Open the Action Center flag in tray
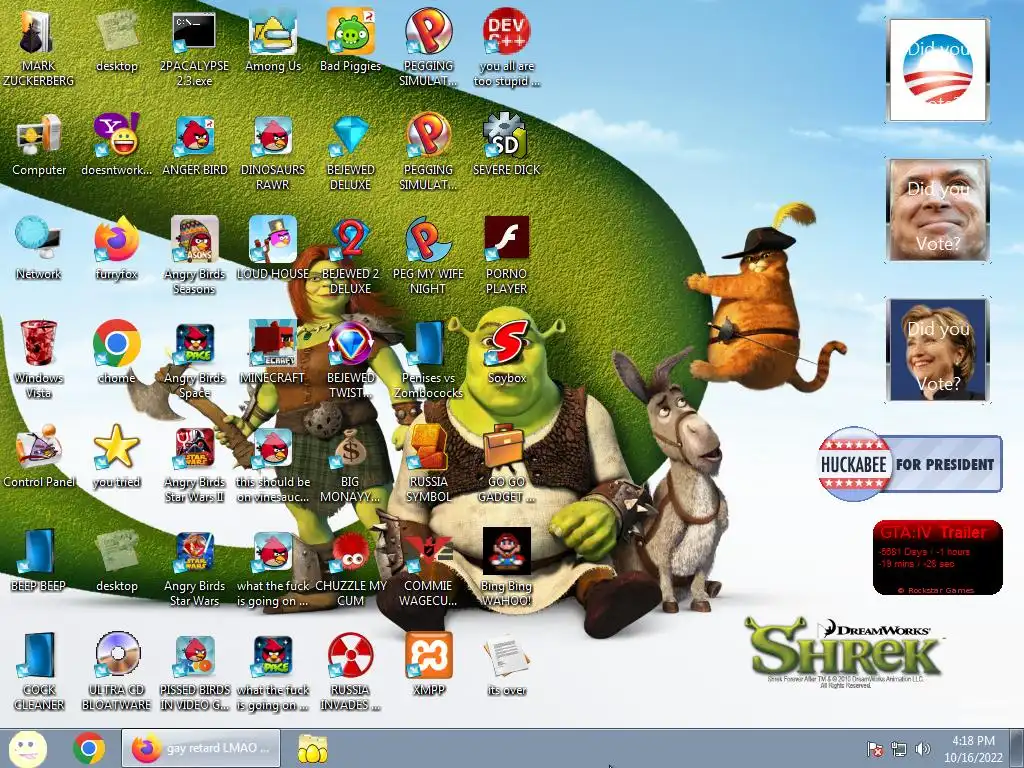 coord(875,749)
